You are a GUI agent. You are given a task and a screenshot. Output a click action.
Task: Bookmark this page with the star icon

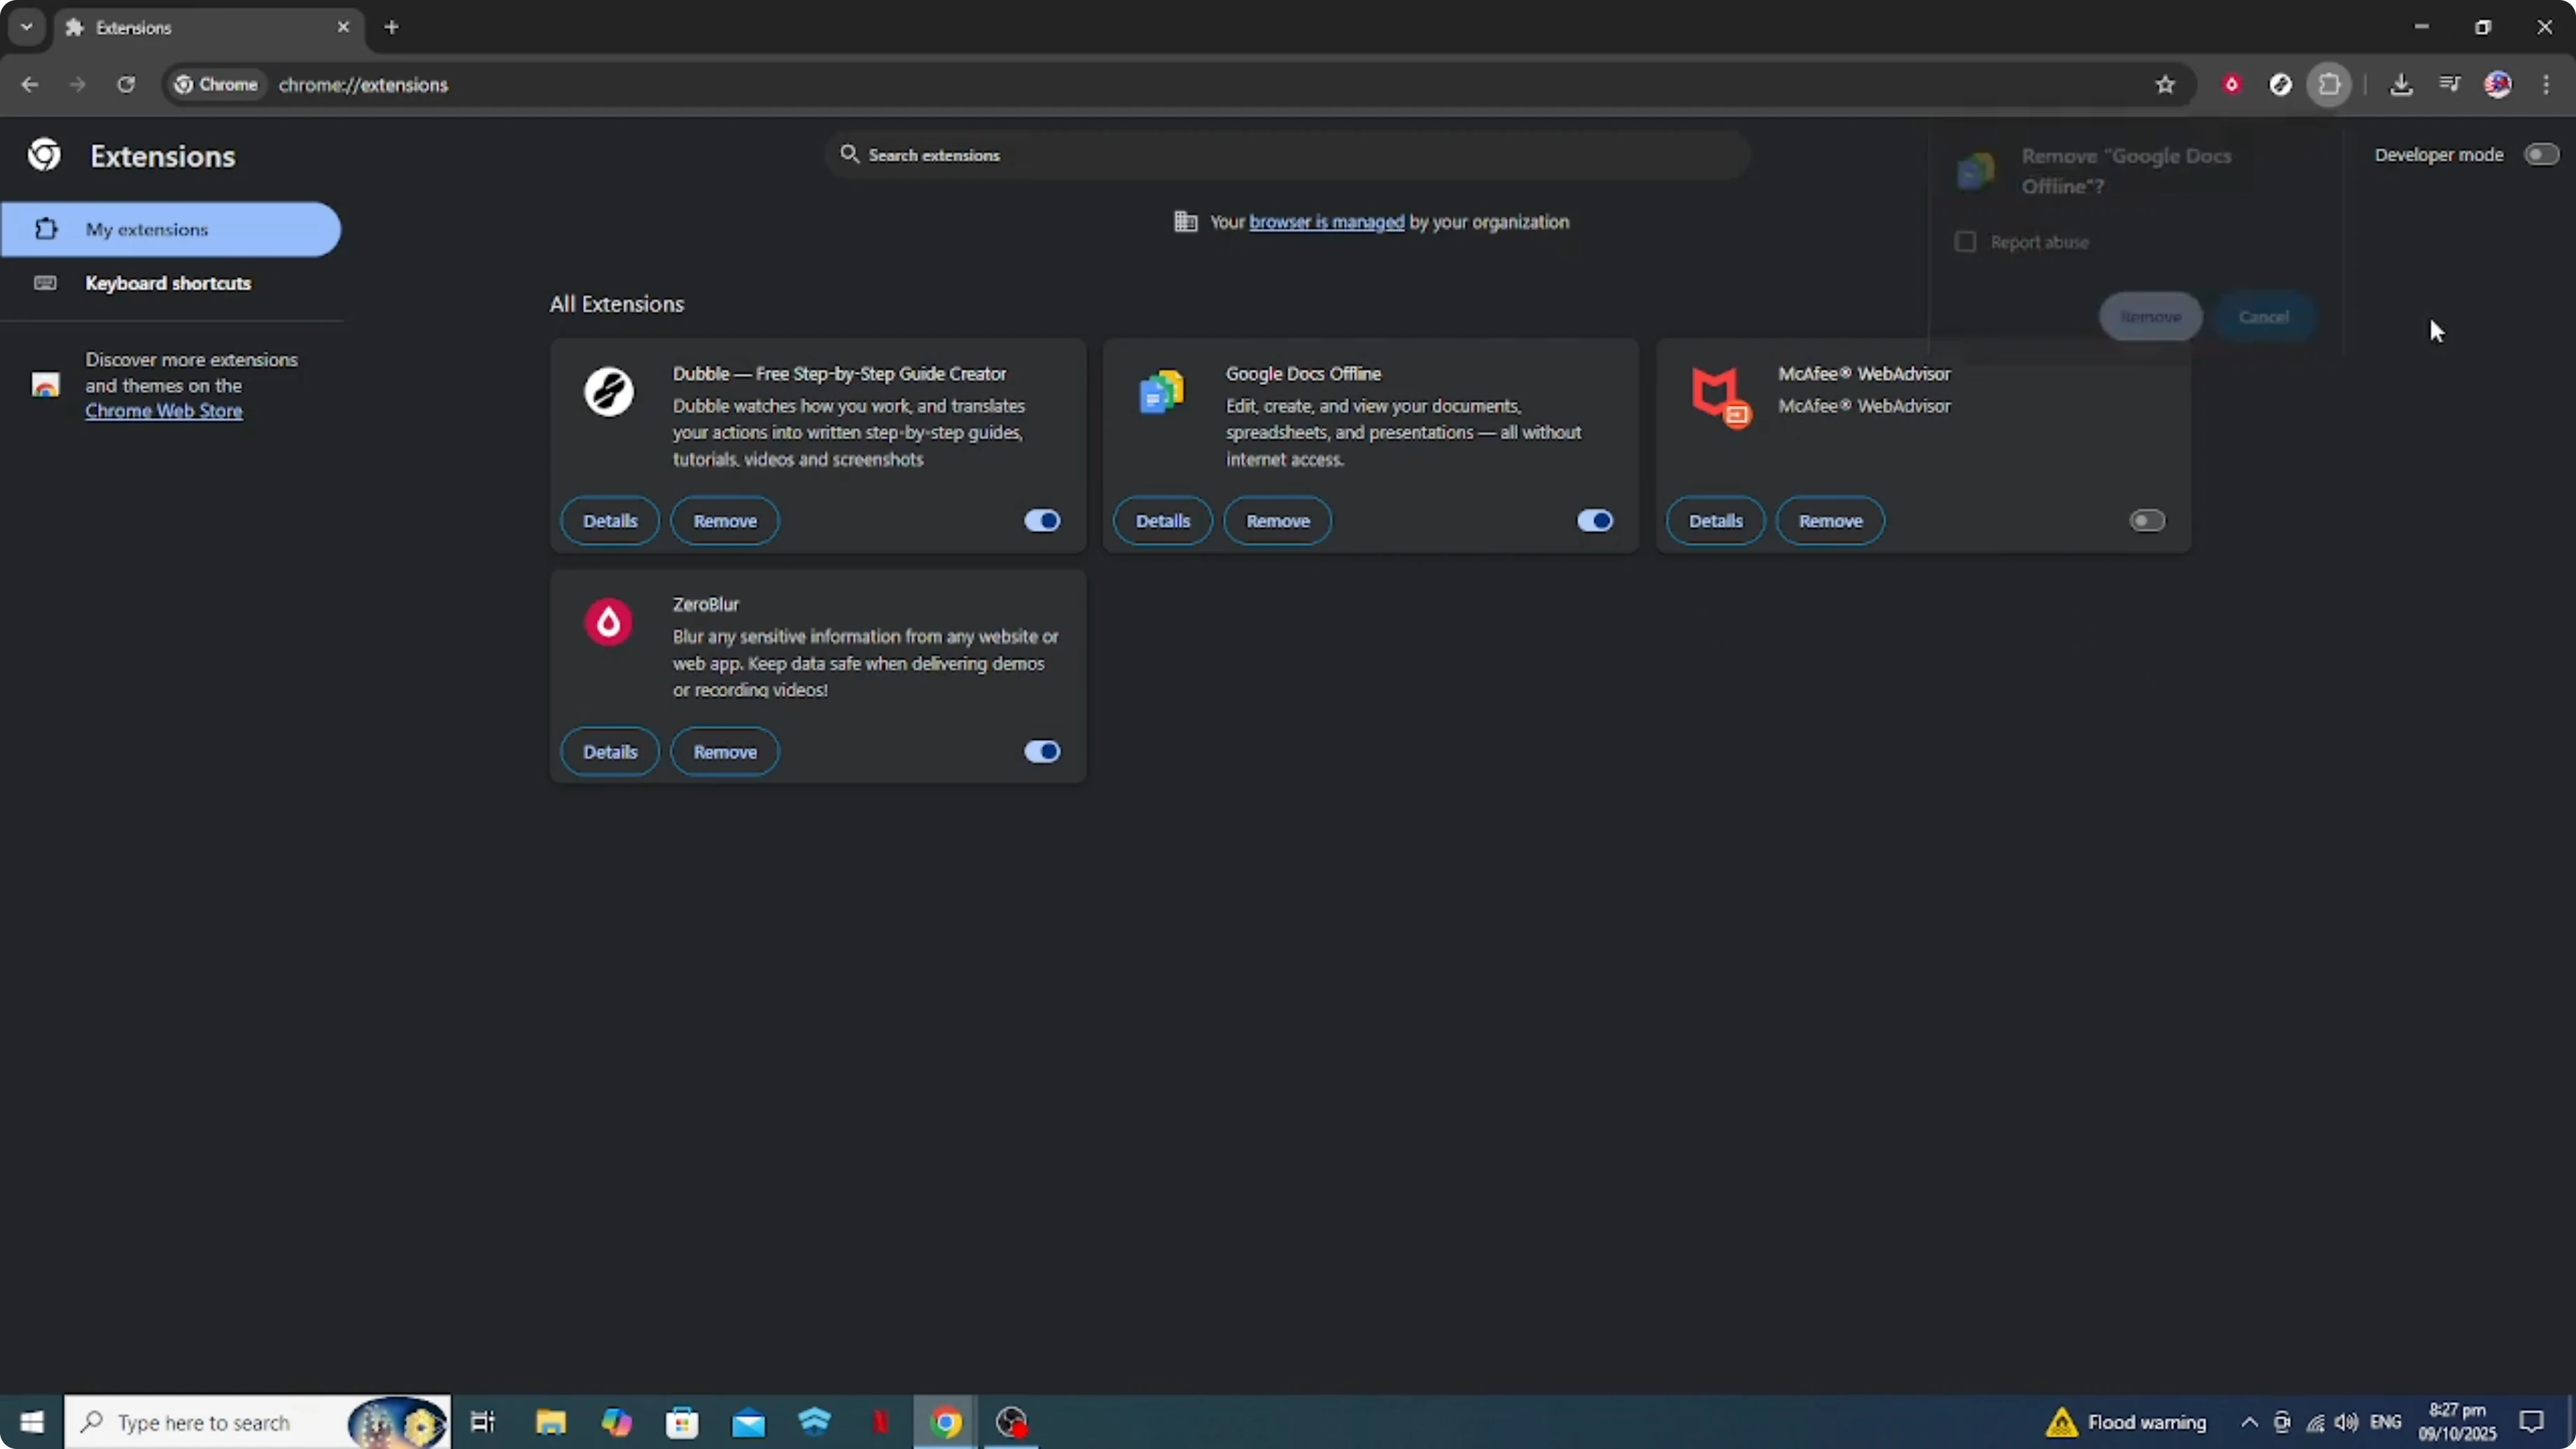[x=2165, y=85]
